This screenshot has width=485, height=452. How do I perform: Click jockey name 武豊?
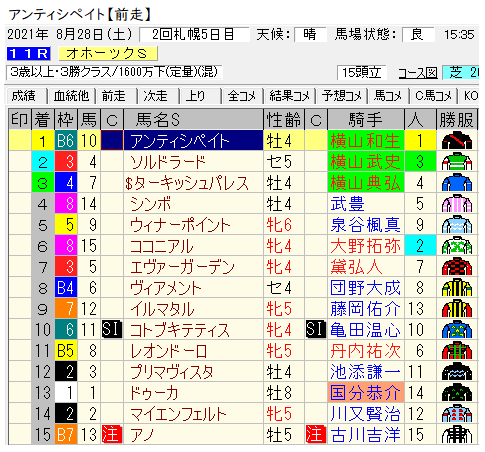click(347, 204)
